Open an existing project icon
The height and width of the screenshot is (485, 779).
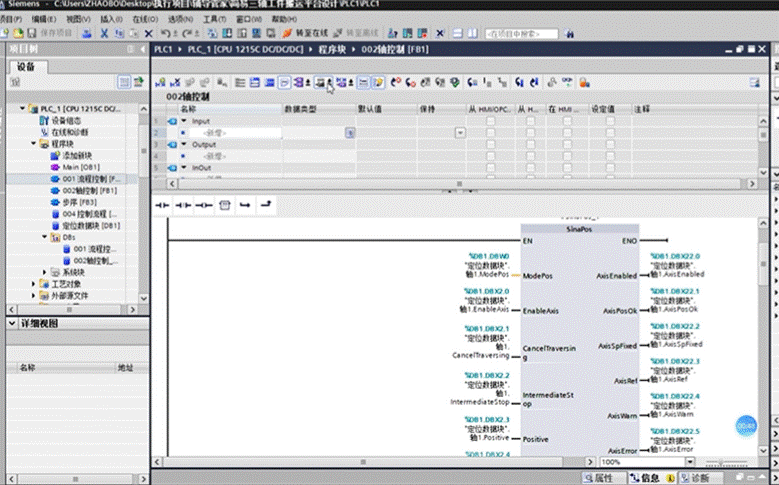[18, 33]
